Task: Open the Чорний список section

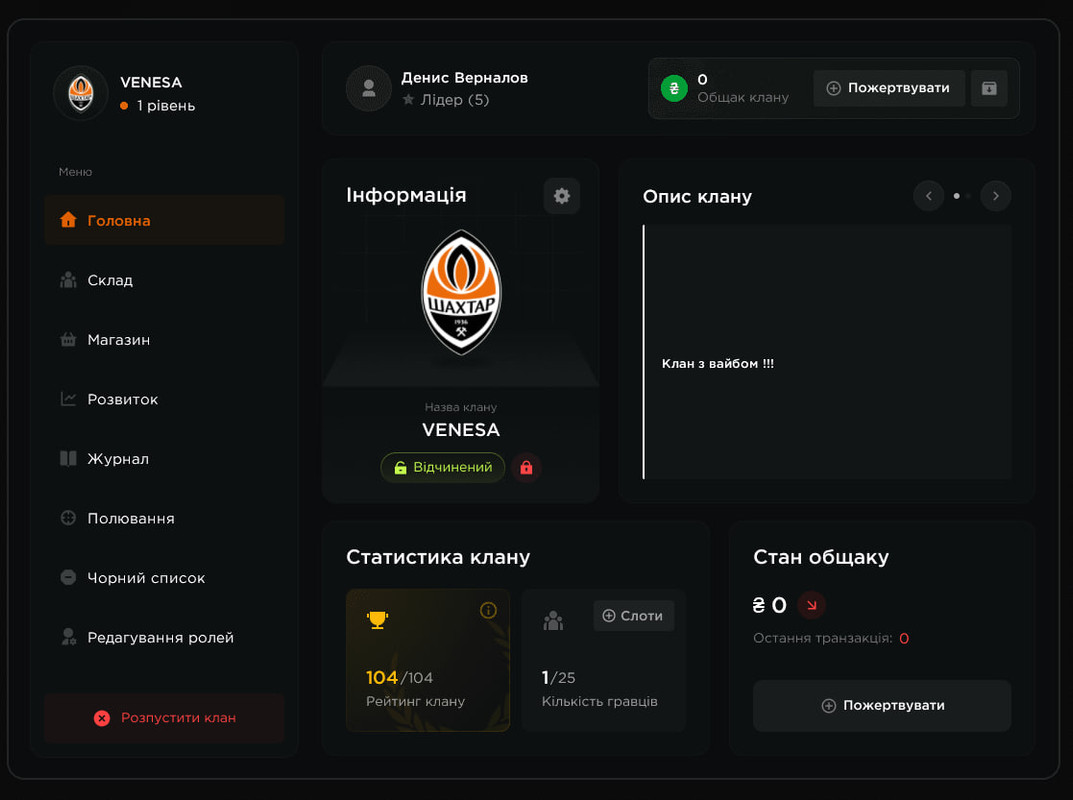Action: pyautogui.click(x=164, y=578)
